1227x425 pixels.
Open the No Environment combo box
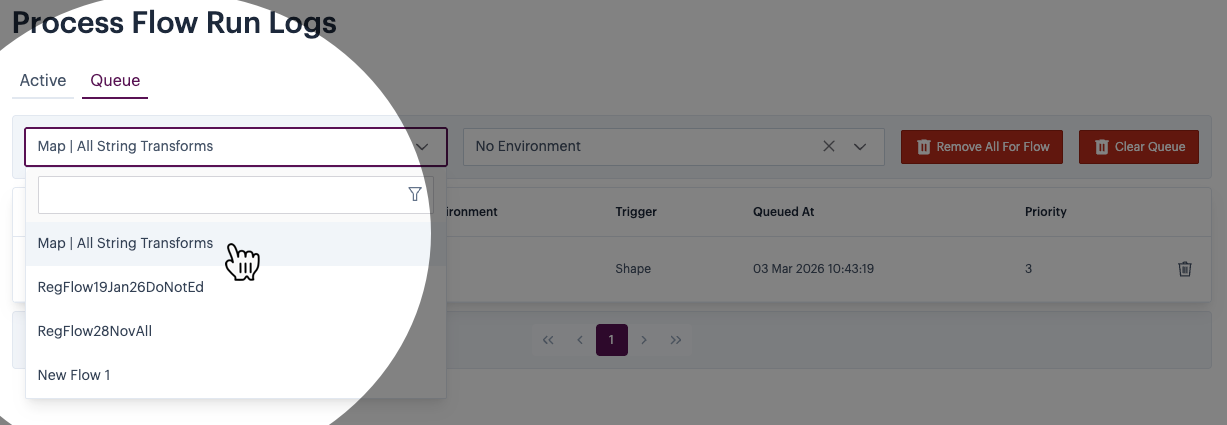640,146
